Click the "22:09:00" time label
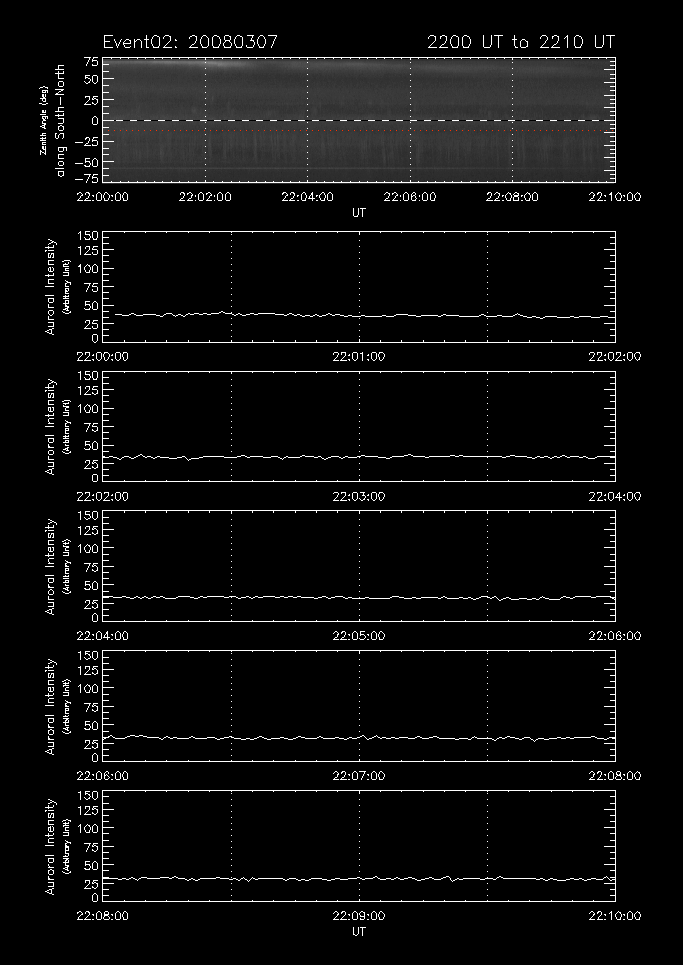The image size is (683, 965). click(359, 915)
